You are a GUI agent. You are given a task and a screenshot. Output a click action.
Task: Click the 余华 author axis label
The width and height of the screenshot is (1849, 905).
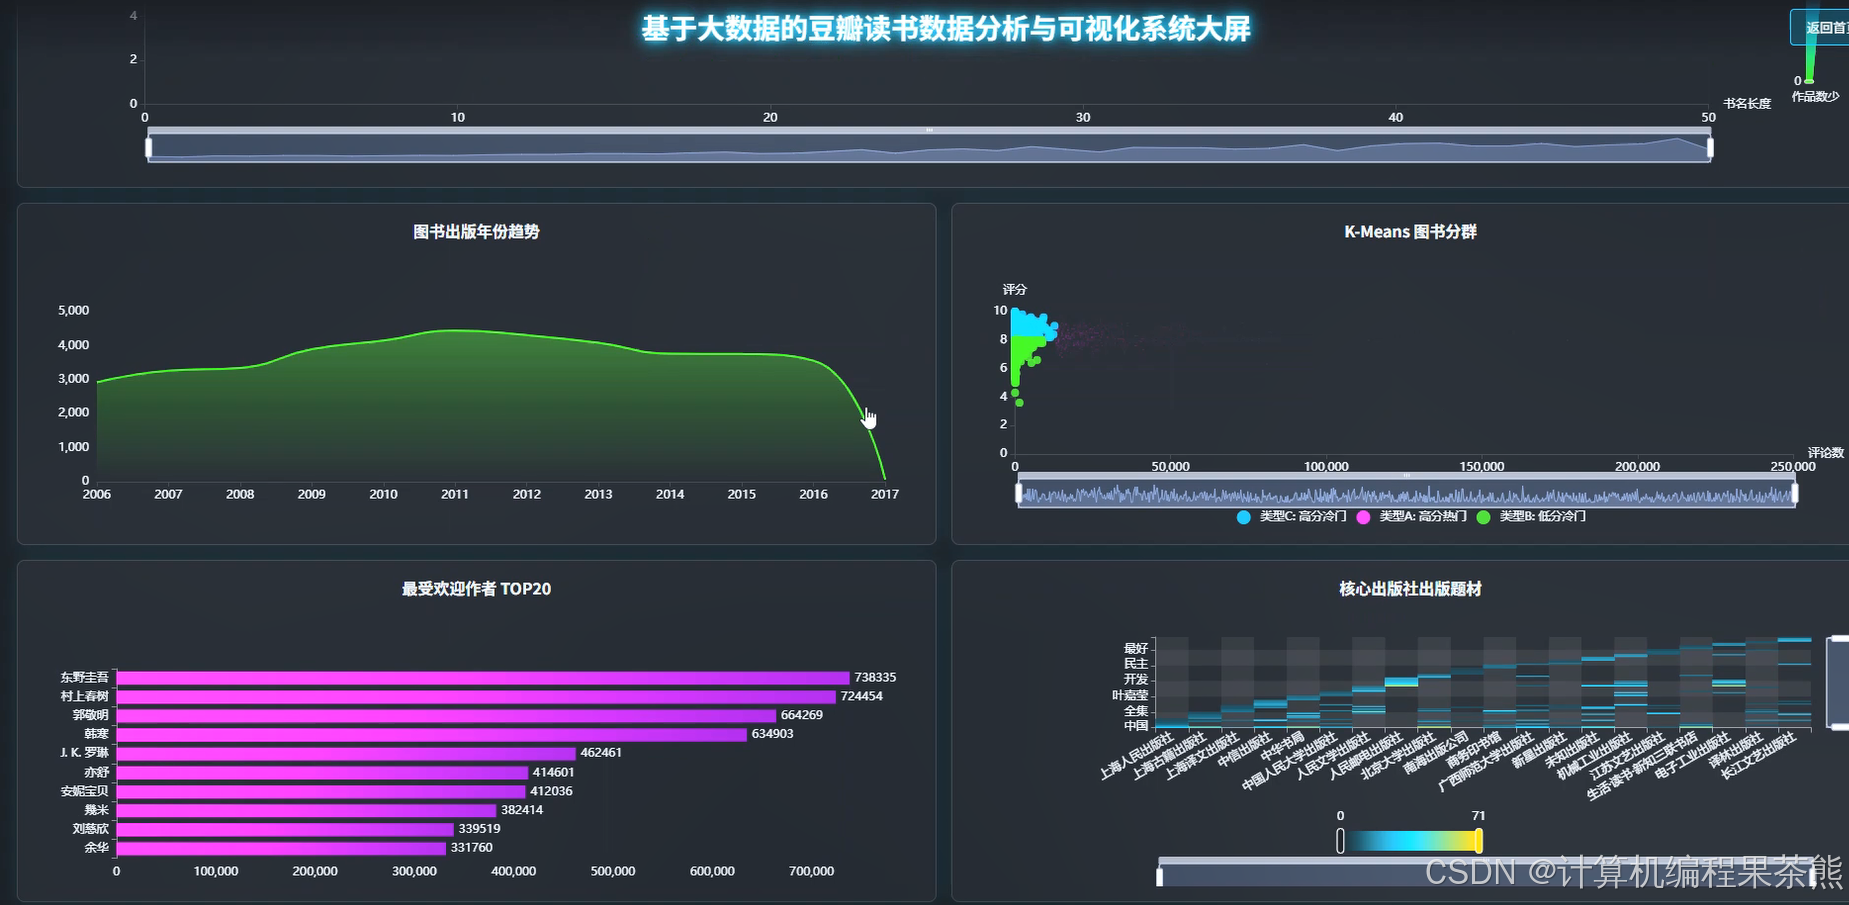point(97,848)
